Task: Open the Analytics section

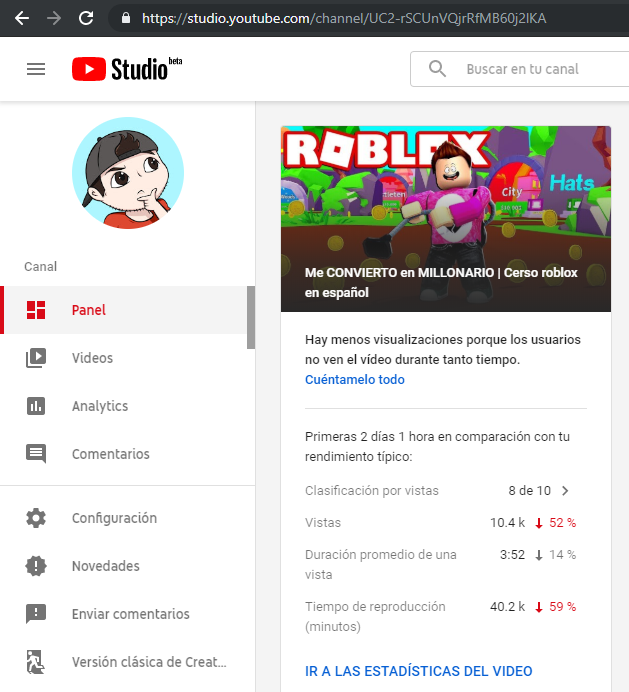Action: coord(100,406)
